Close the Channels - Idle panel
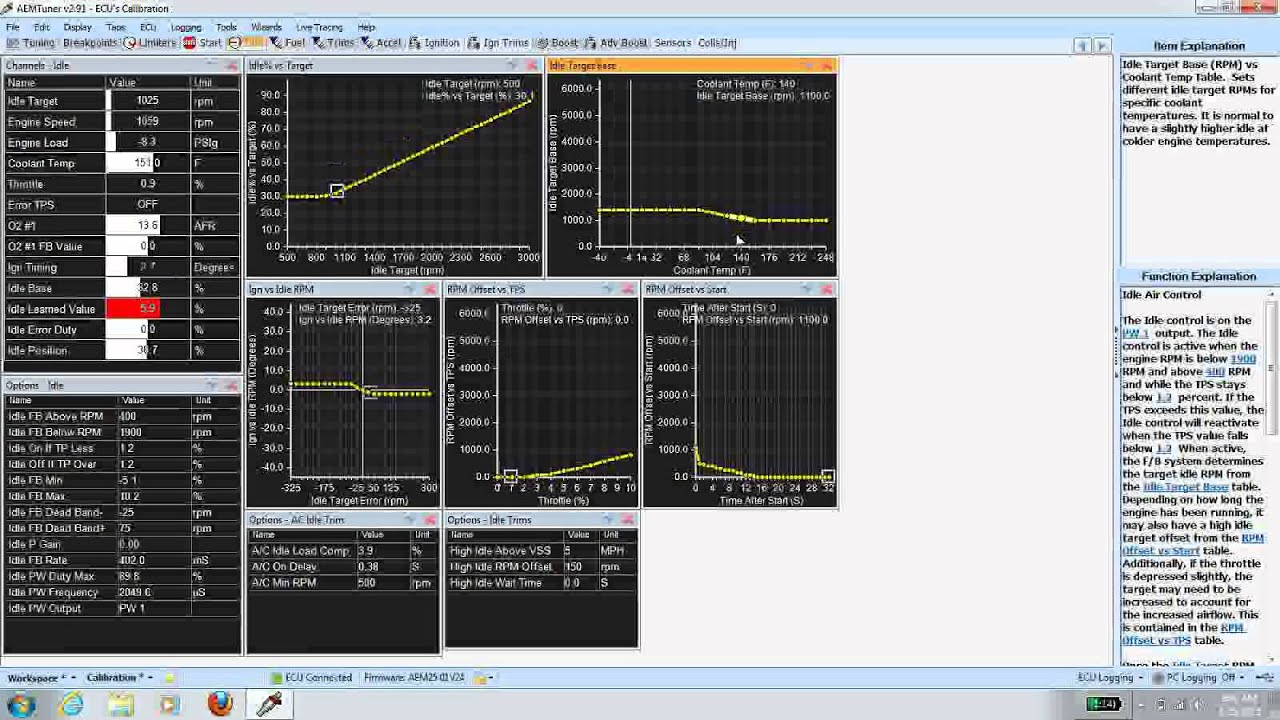 [x=232, y=66]
